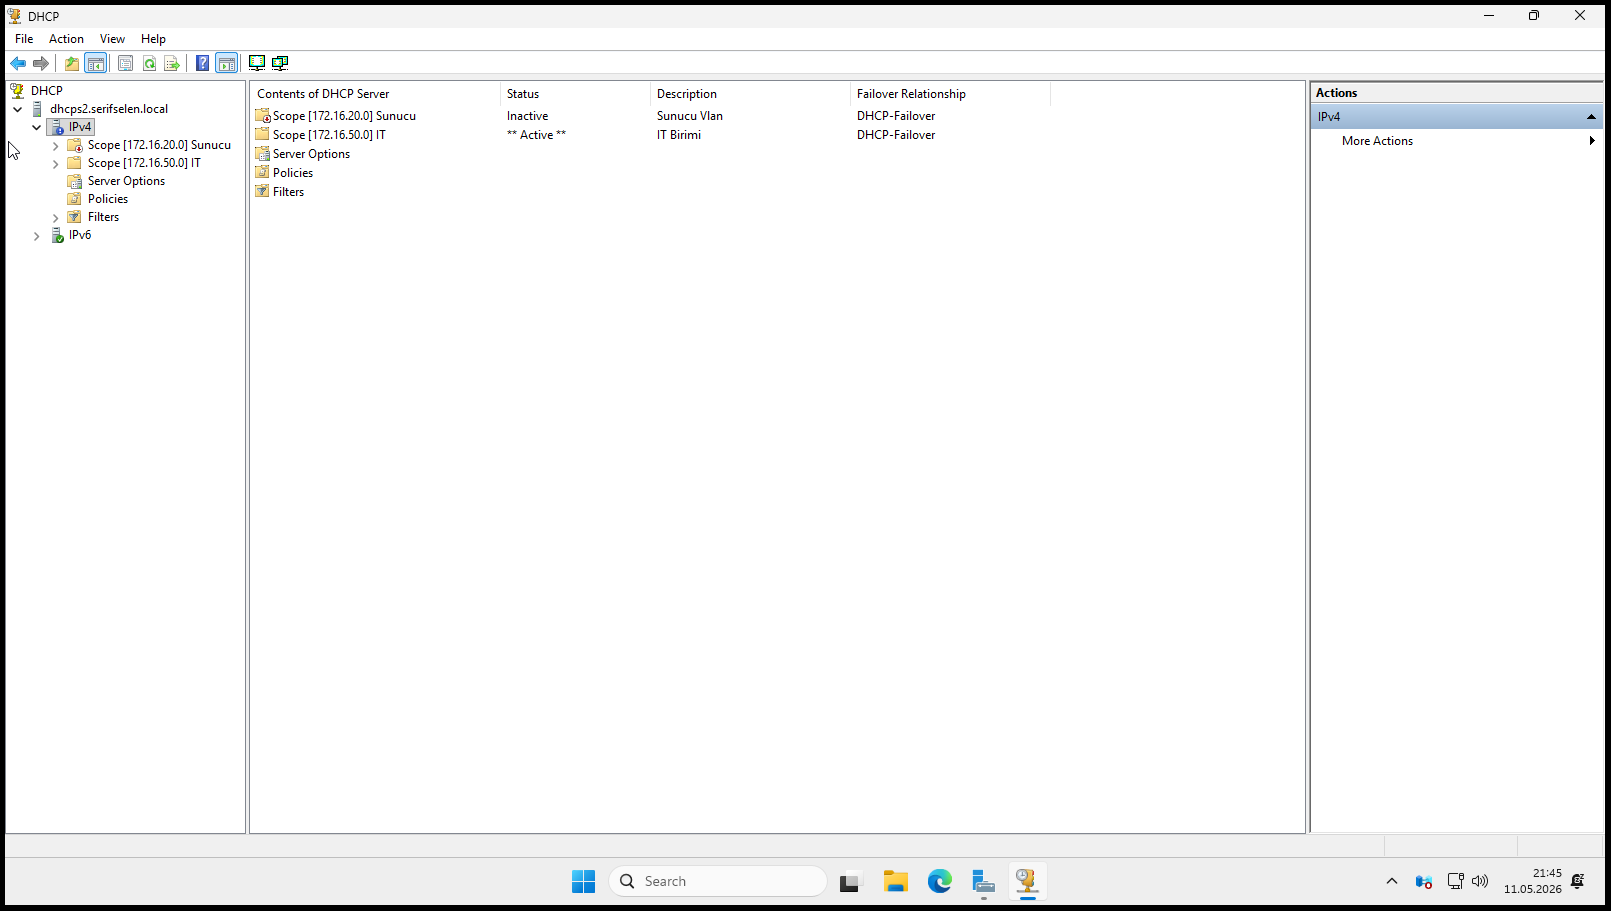Click Policies icon in the contents list

(x=262, y=173)
